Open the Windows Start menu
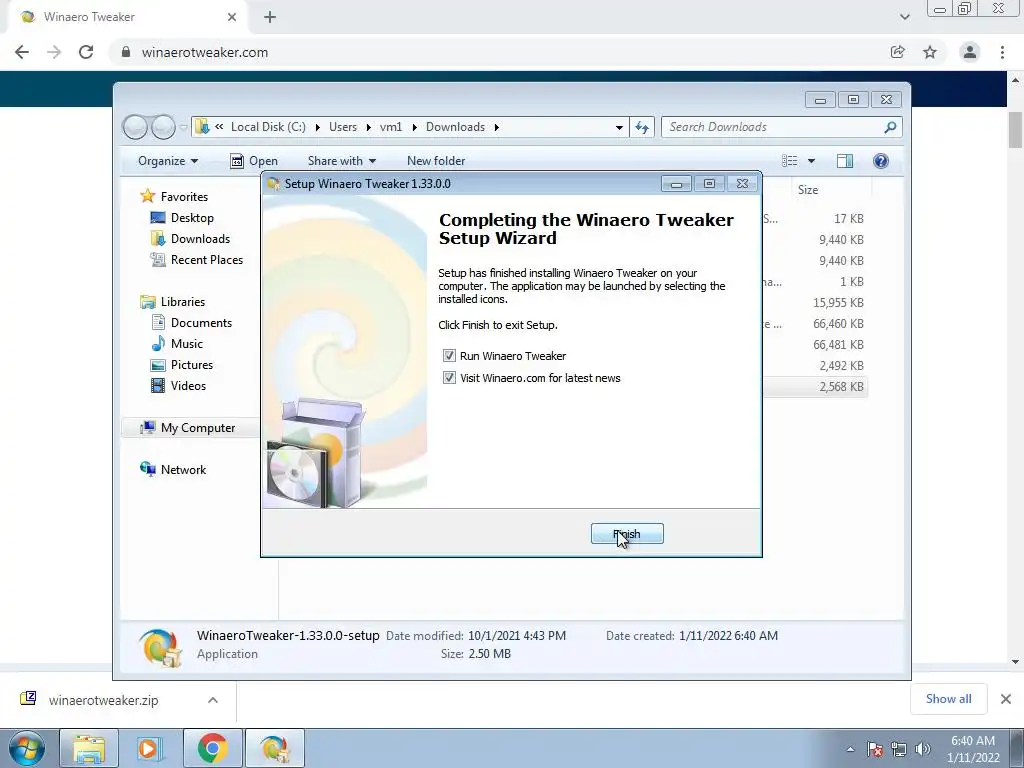Image resolution: width=1024 pixels, height=768 pixels. tap(27, 748)
